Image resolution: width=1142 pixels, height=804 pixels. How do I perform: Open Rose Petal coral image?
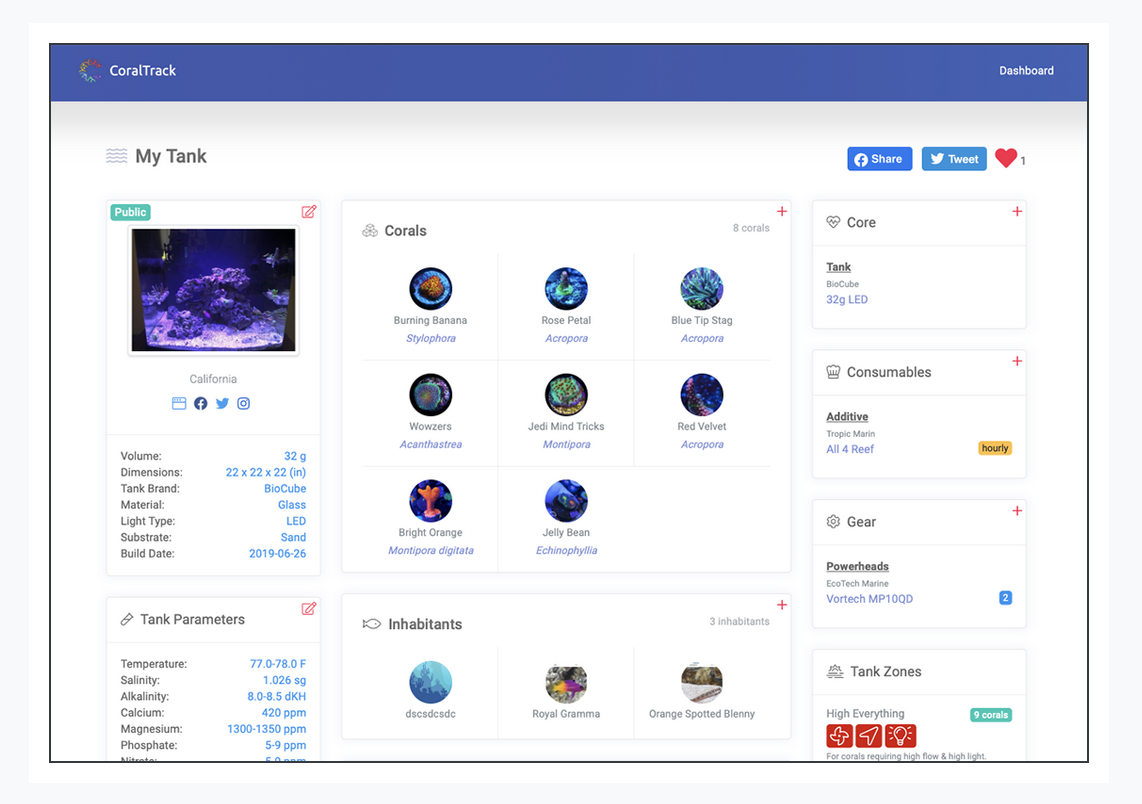(x=566, y=288)
